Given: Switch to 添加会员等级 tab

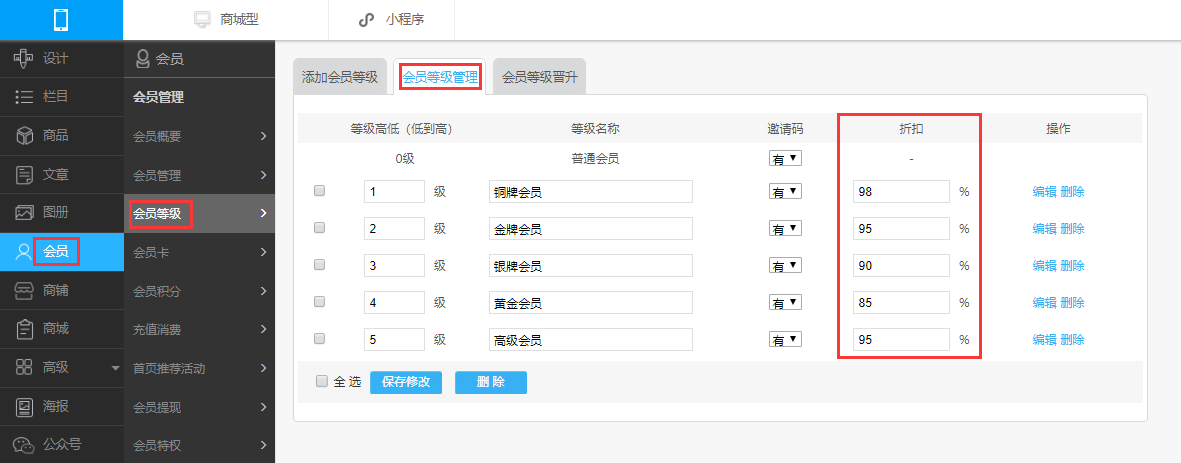Looking at the screenshot, I should tap(340, 77).
